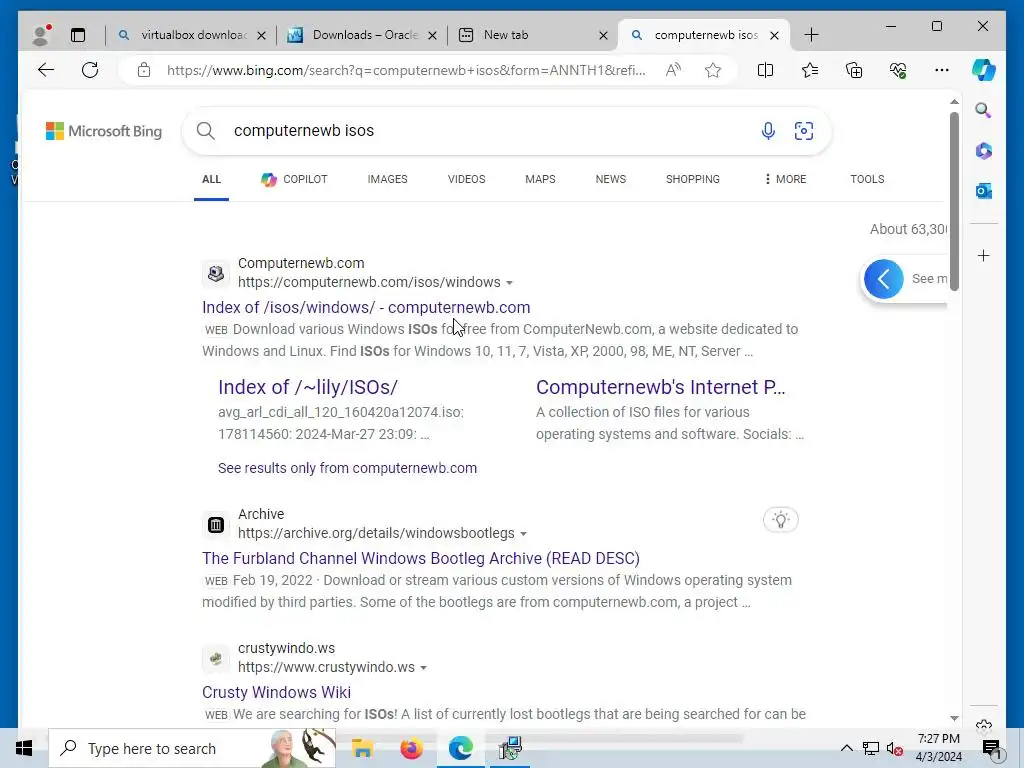
Task: Open the network icon in system tray
Action: (871, 748)
